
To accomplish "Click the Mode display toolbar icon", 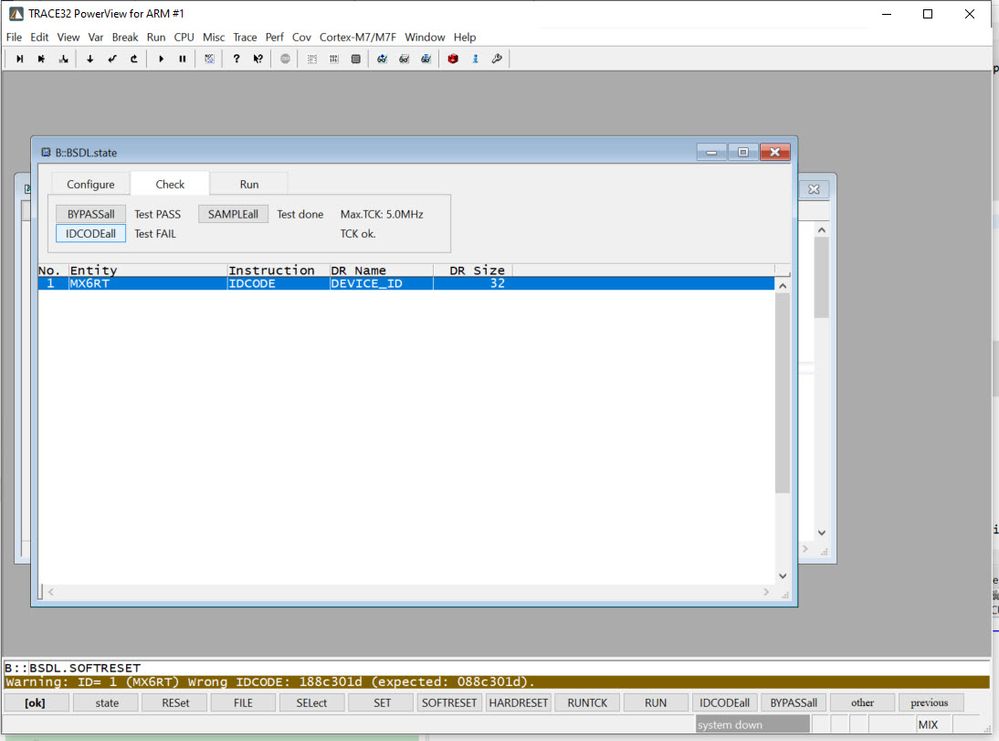I will pyautogui.click(x=209, y=59).
